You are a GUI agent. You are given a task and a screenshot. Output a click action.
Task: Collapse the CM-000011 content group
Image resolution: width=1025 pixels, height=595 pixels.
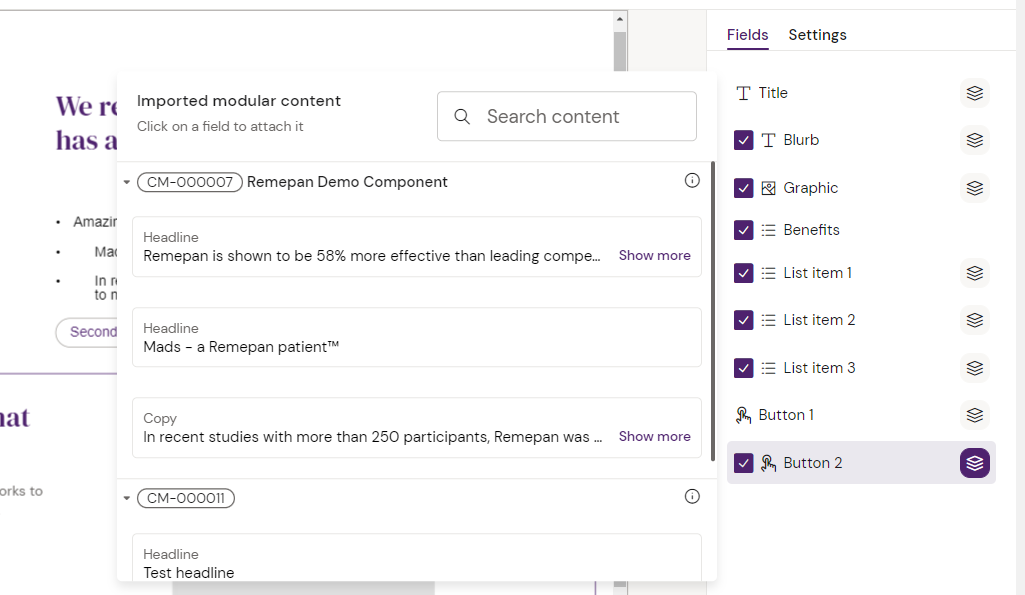tap(127, 498)
